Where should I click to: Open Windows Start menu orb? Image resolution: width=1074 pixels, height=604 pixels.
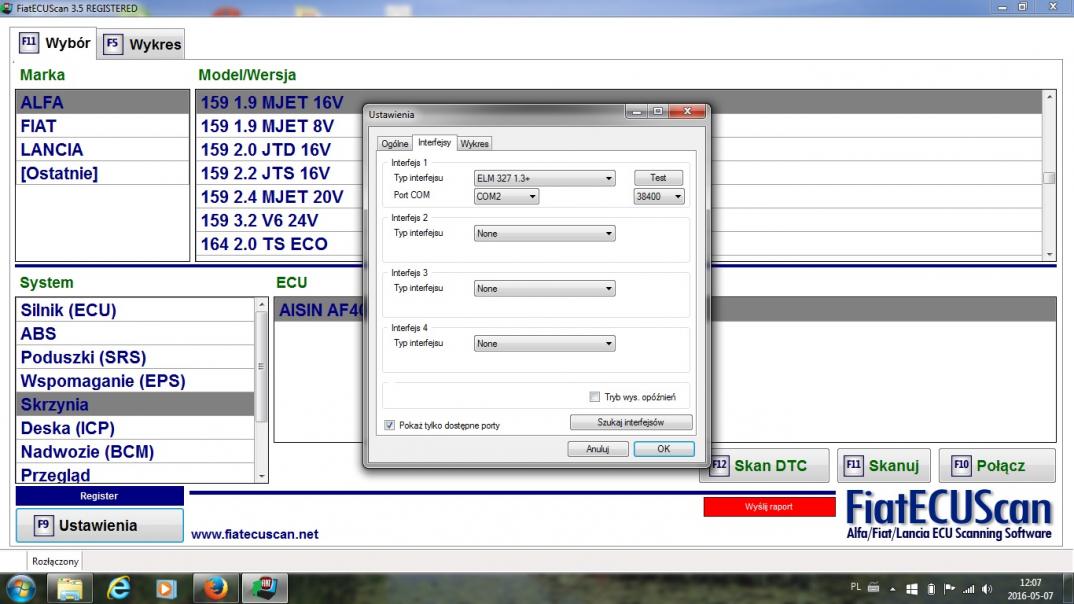[x=21, y=588]
